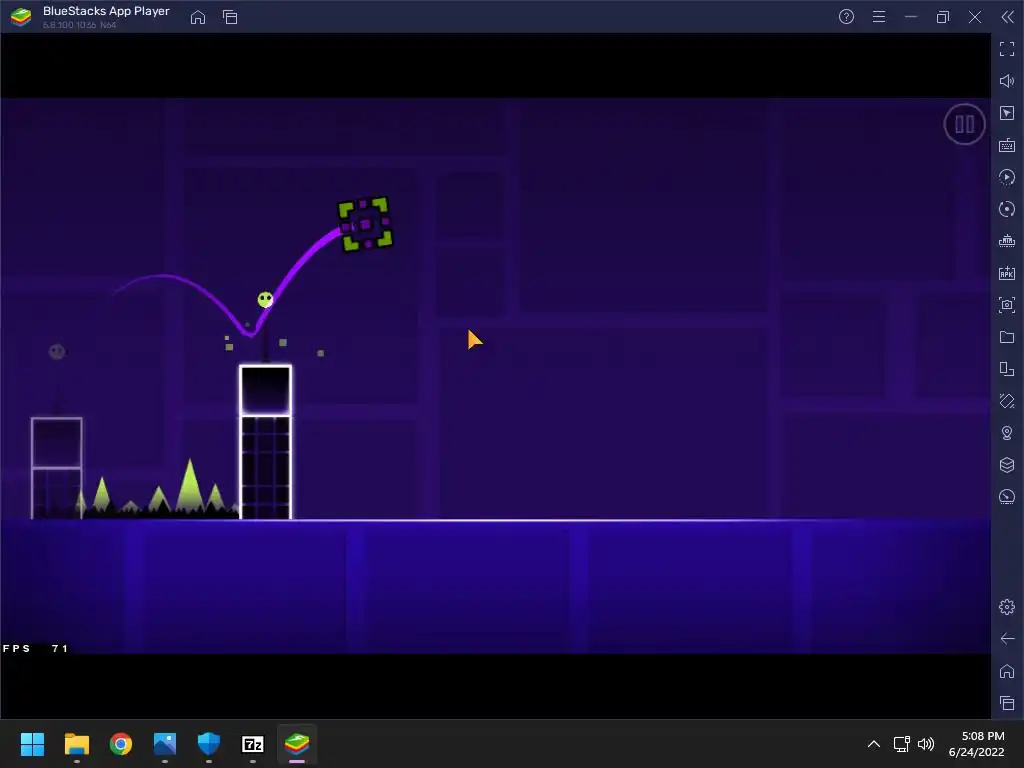1024x768 pixels.
Task: Open 7-Zip from the taskbar
Action: pyautogui.click(x=253, y=744)
